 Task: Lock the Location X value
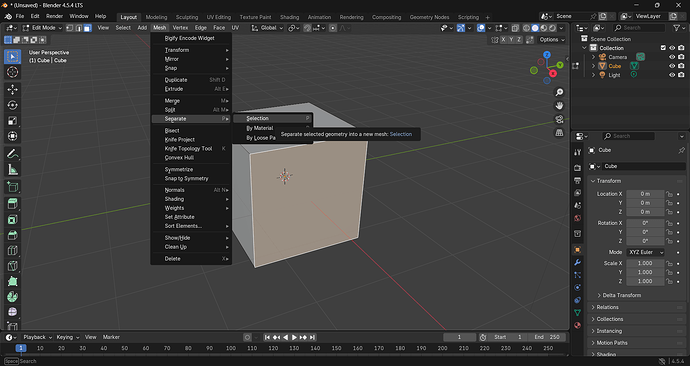[669, 194]
